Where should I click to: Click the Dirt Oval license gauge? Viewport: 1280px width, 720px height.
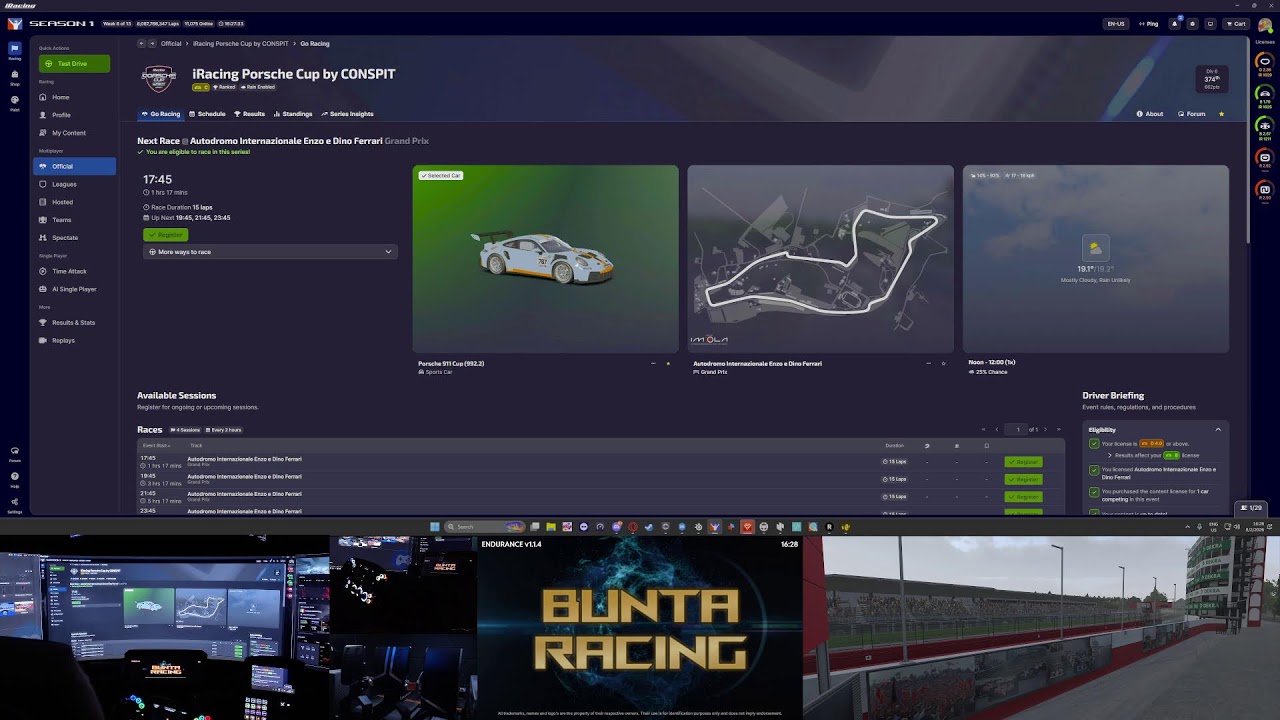click(1264, 160)
